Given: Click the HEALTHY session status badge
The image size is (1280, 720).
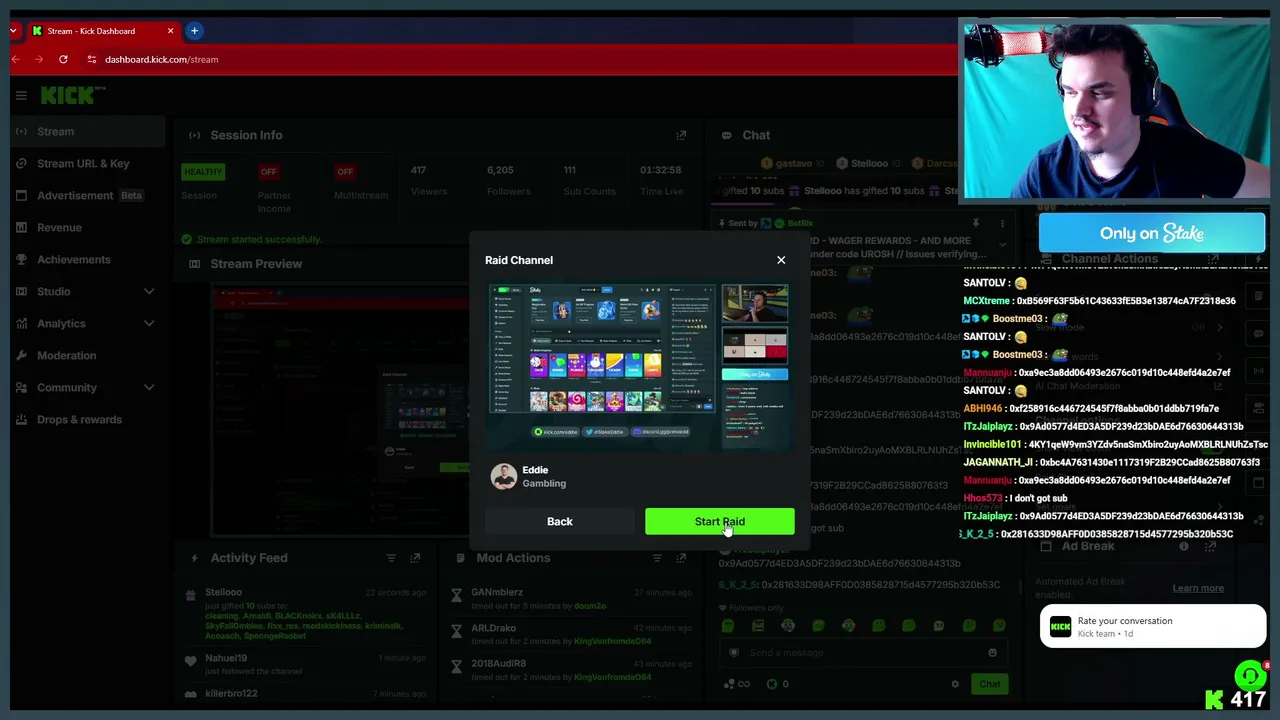Looking at the screenshot, I should (x=202, y=172).
